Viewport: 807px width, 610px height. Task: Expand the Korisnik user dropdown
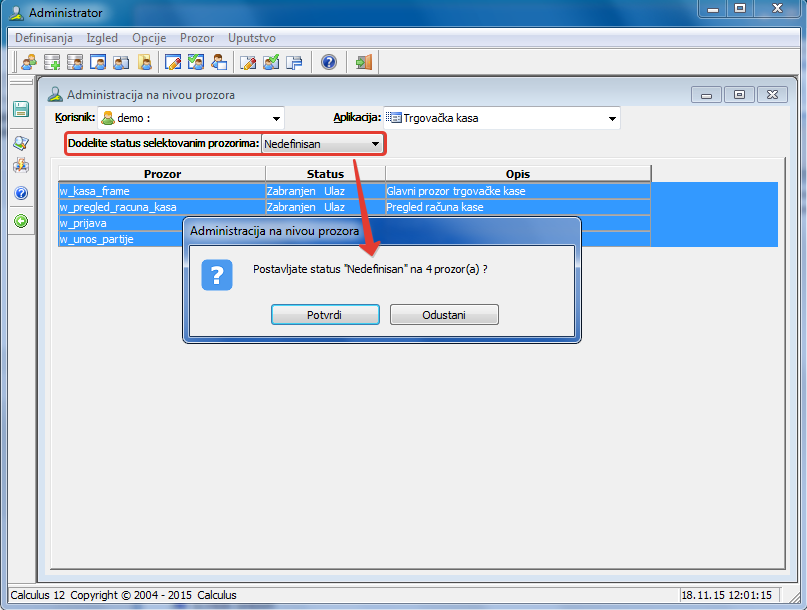pyautogui.click(x=277, y=119)
